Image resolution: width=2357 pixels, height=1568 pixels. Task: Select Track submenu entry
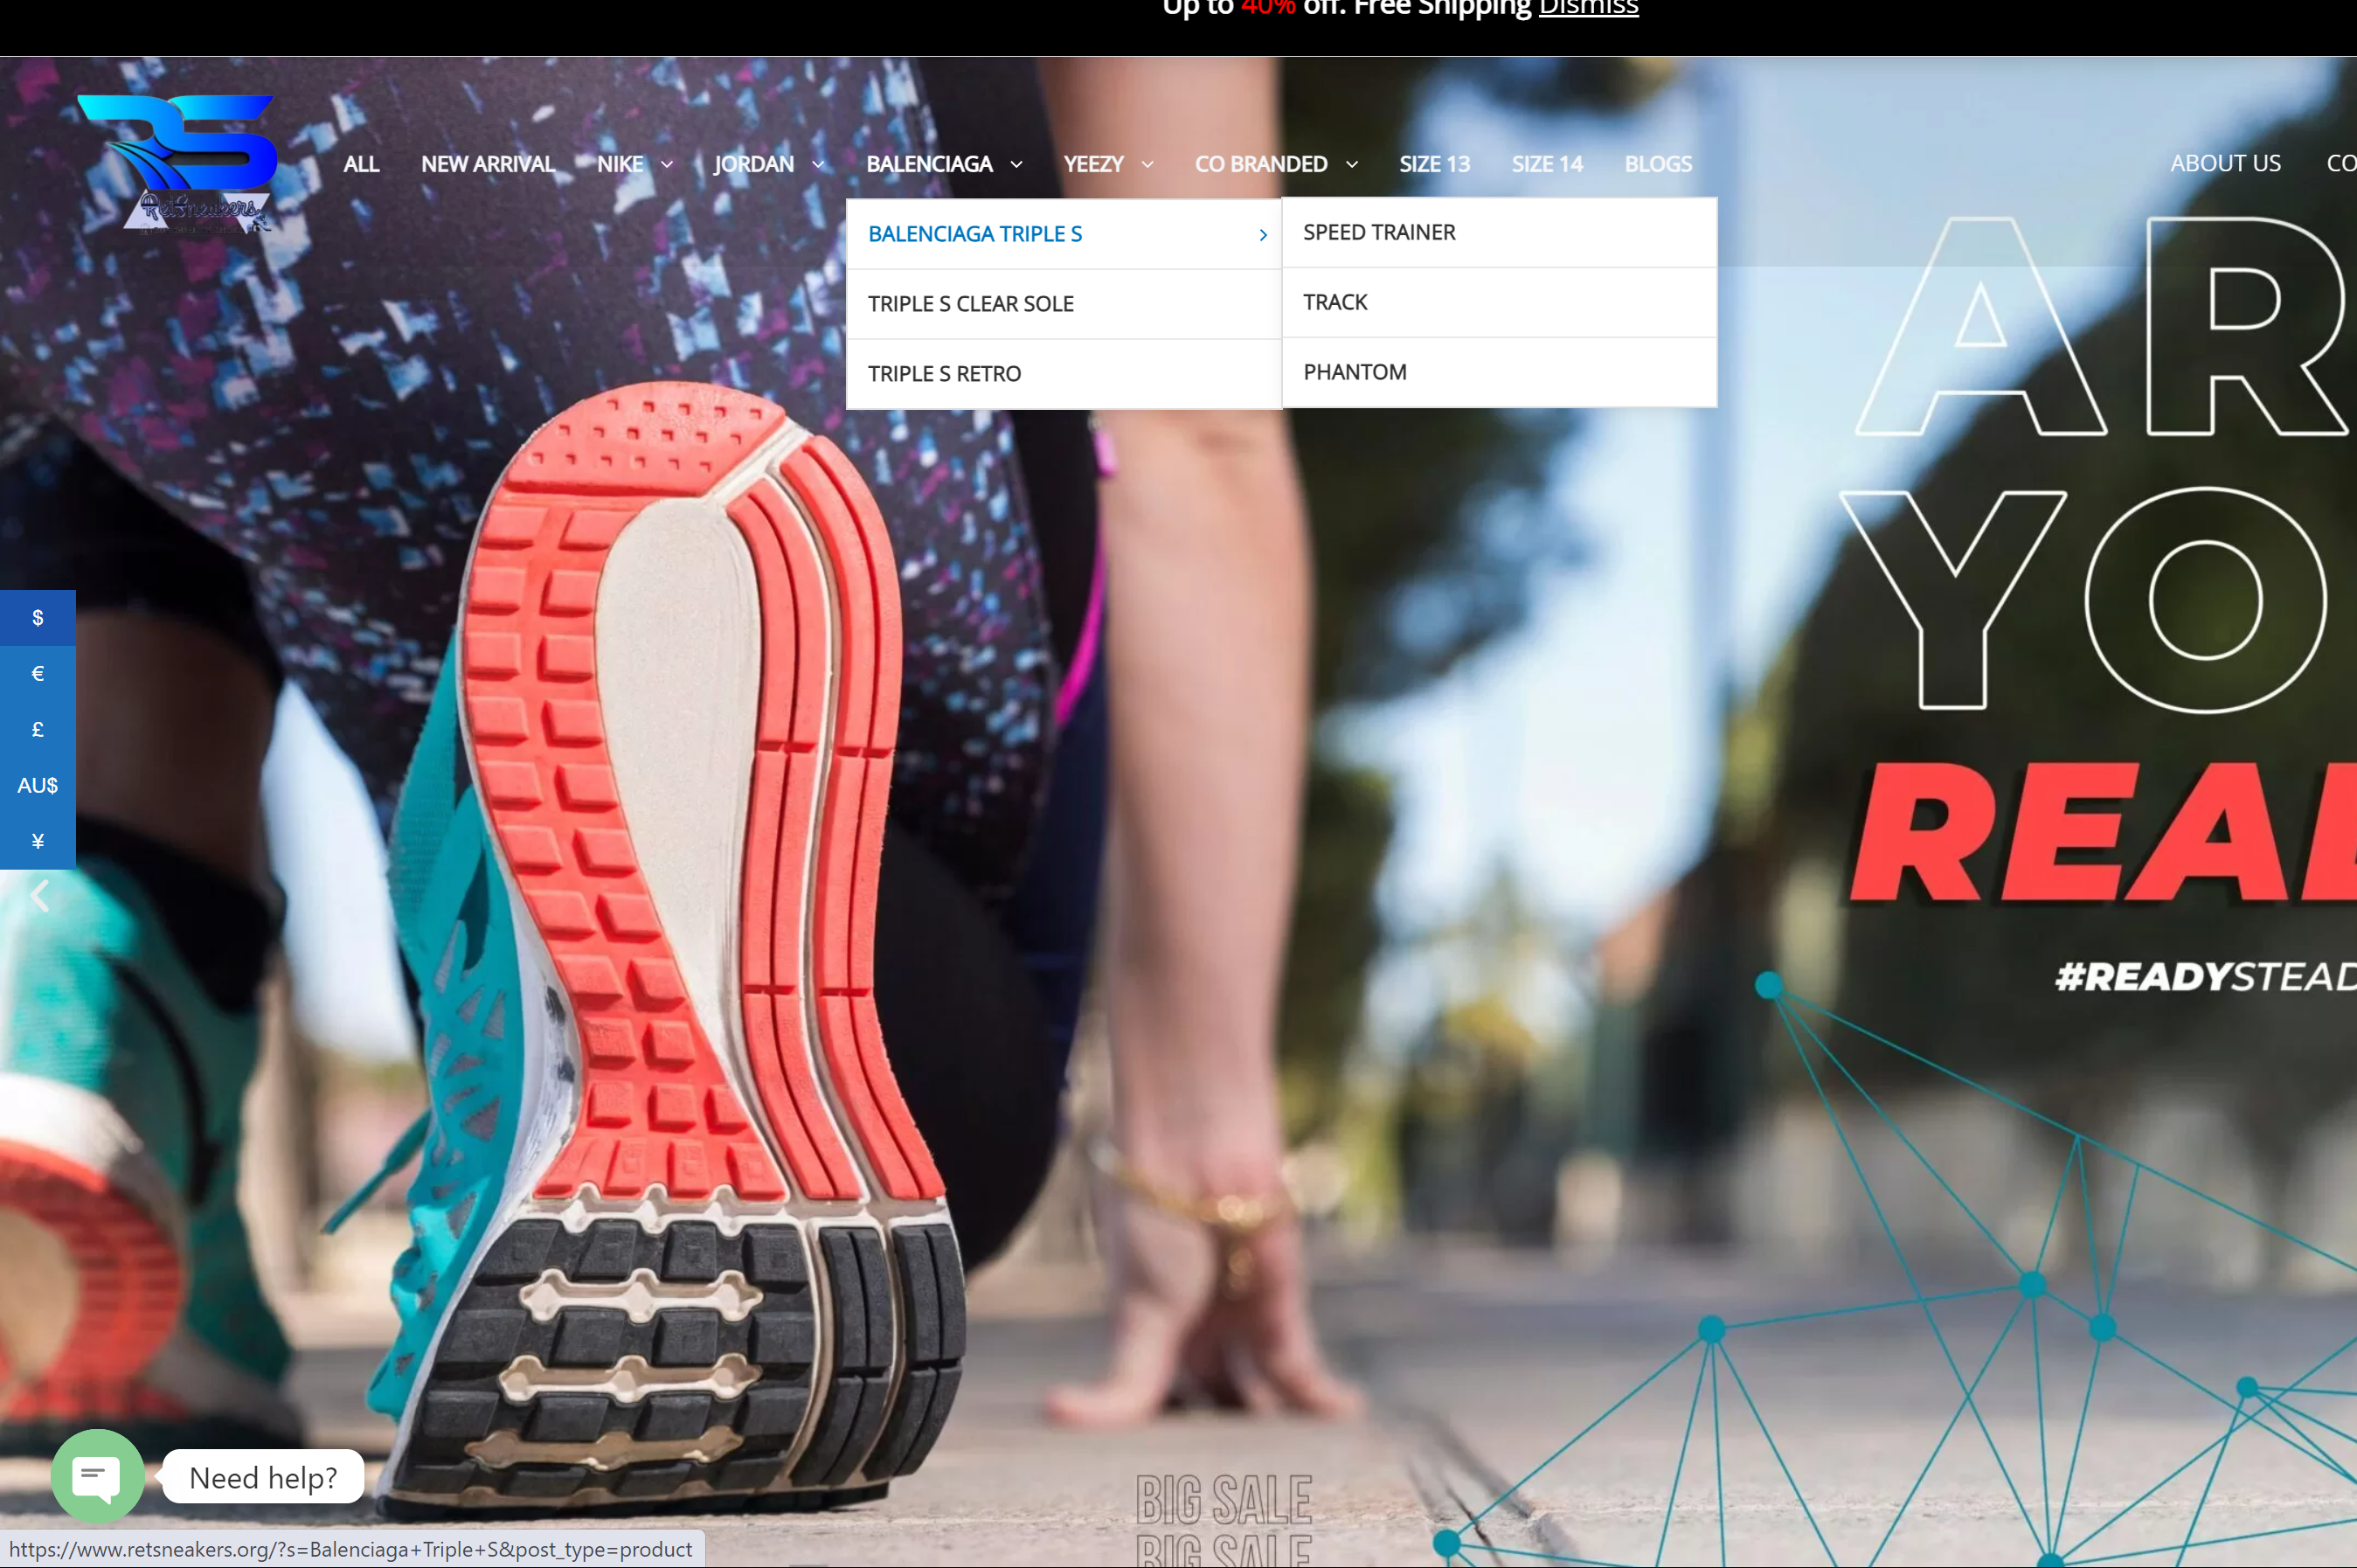point(1499,302)
